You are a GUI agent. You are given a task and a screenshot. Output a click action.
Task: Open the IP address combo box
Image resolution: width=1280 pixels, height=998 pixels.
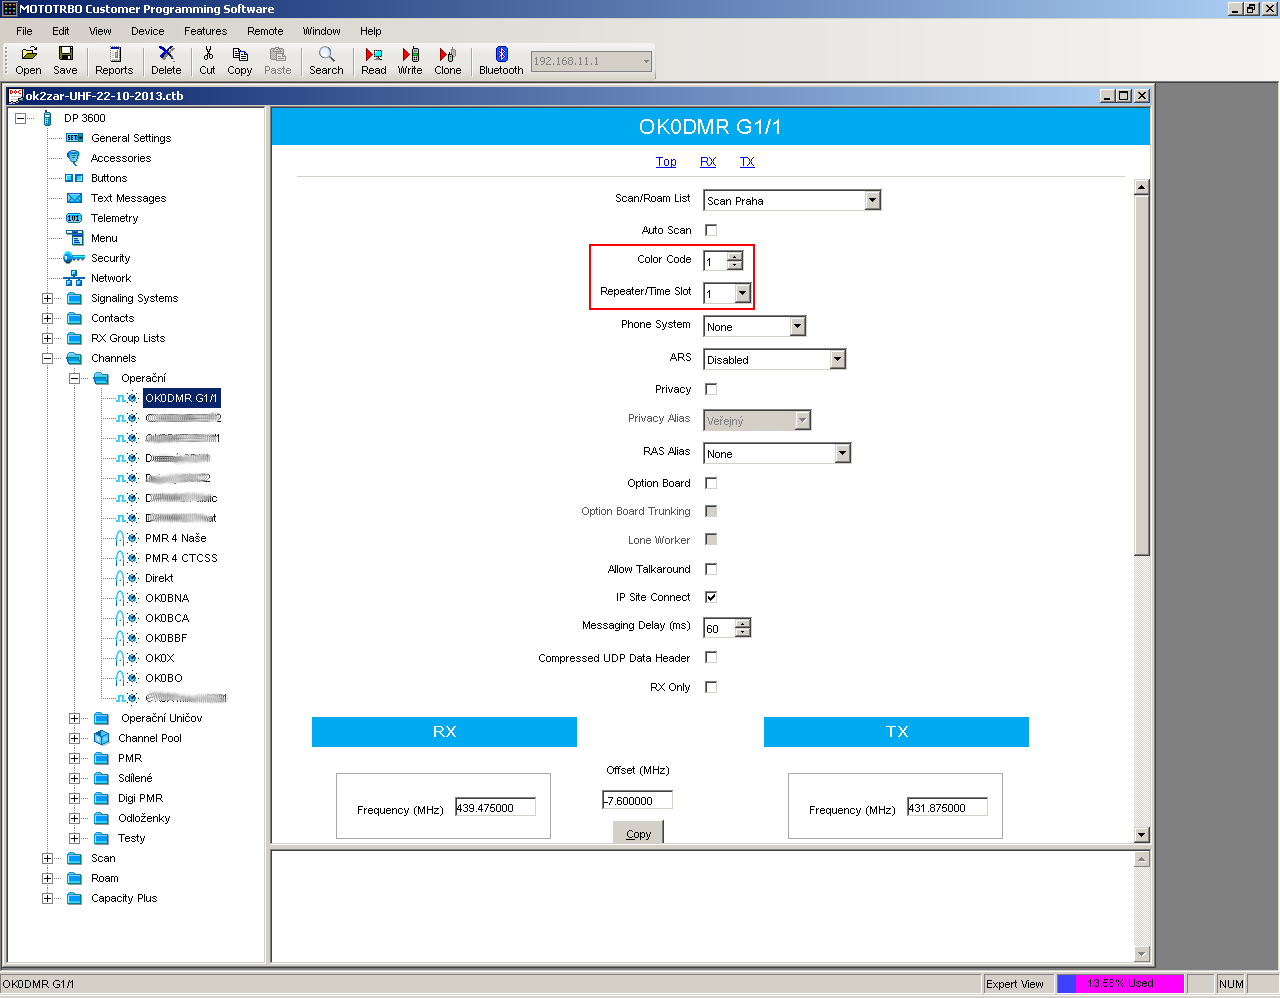click(591, 61)
